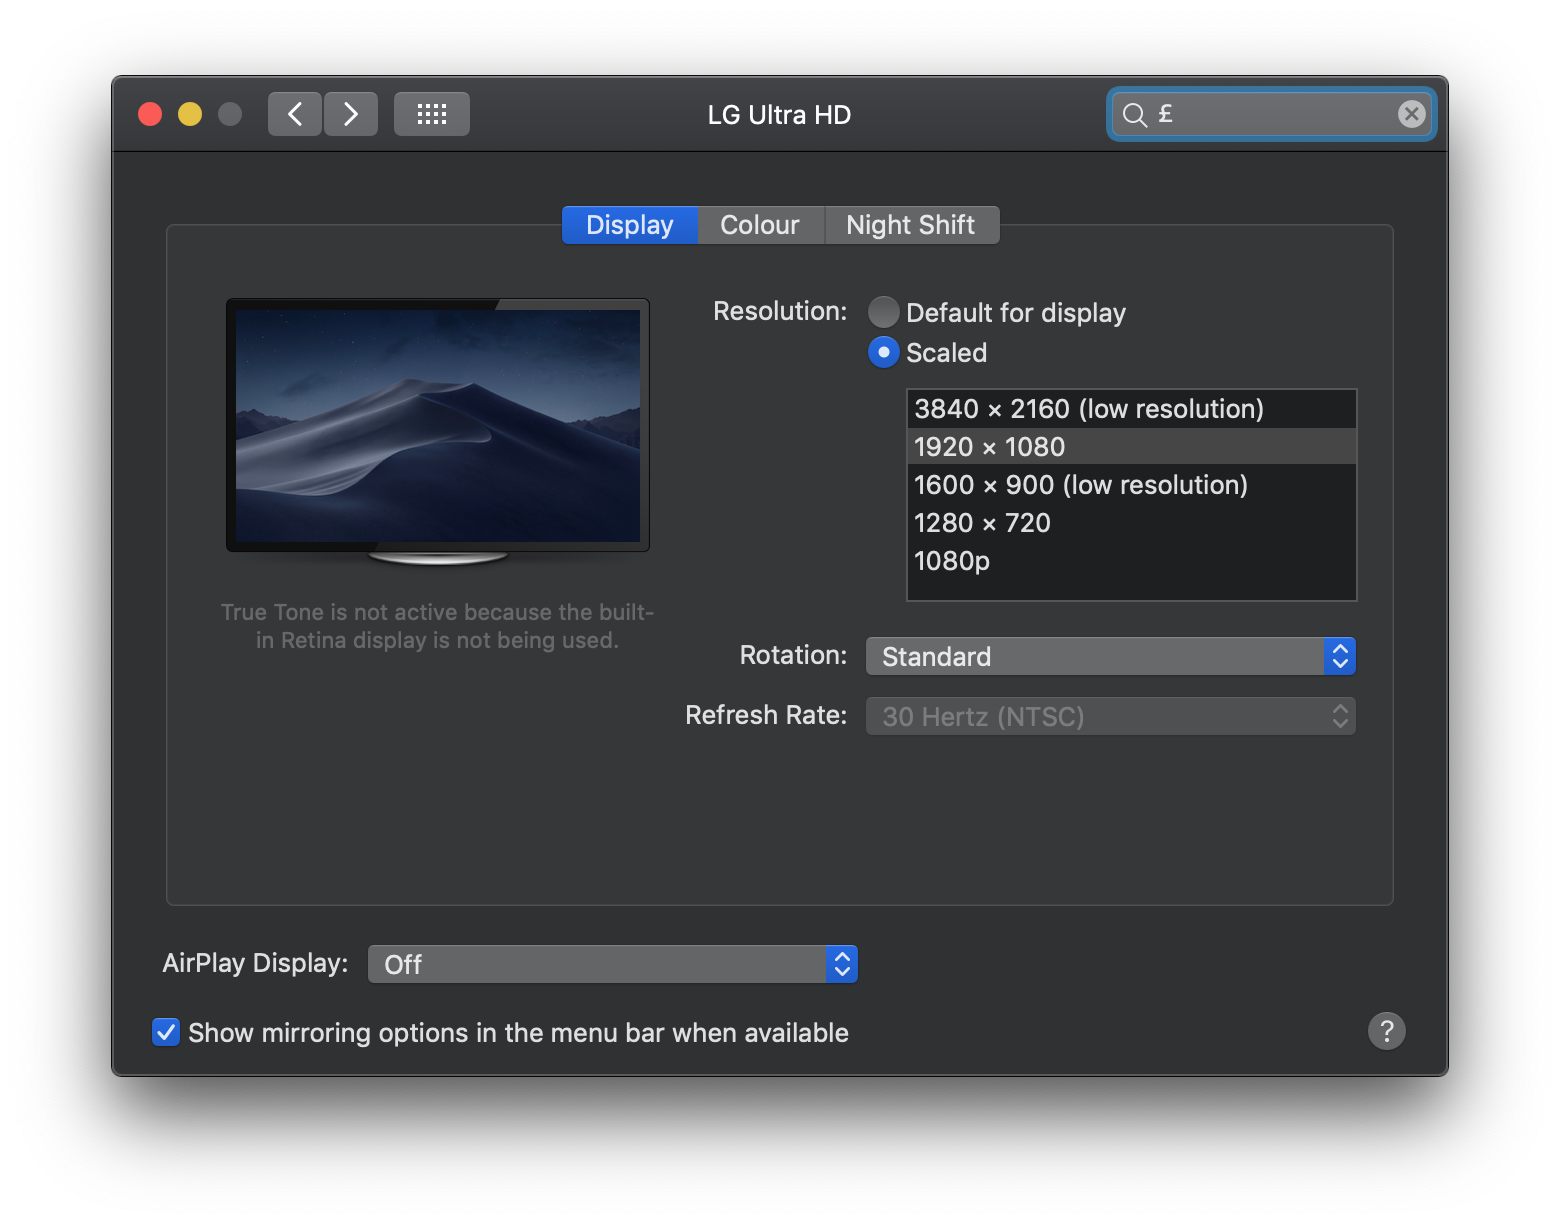Screen dimensions: 1560x1224
Task: Pick 1280 × 720 resolution
Action: [1131, 523]
